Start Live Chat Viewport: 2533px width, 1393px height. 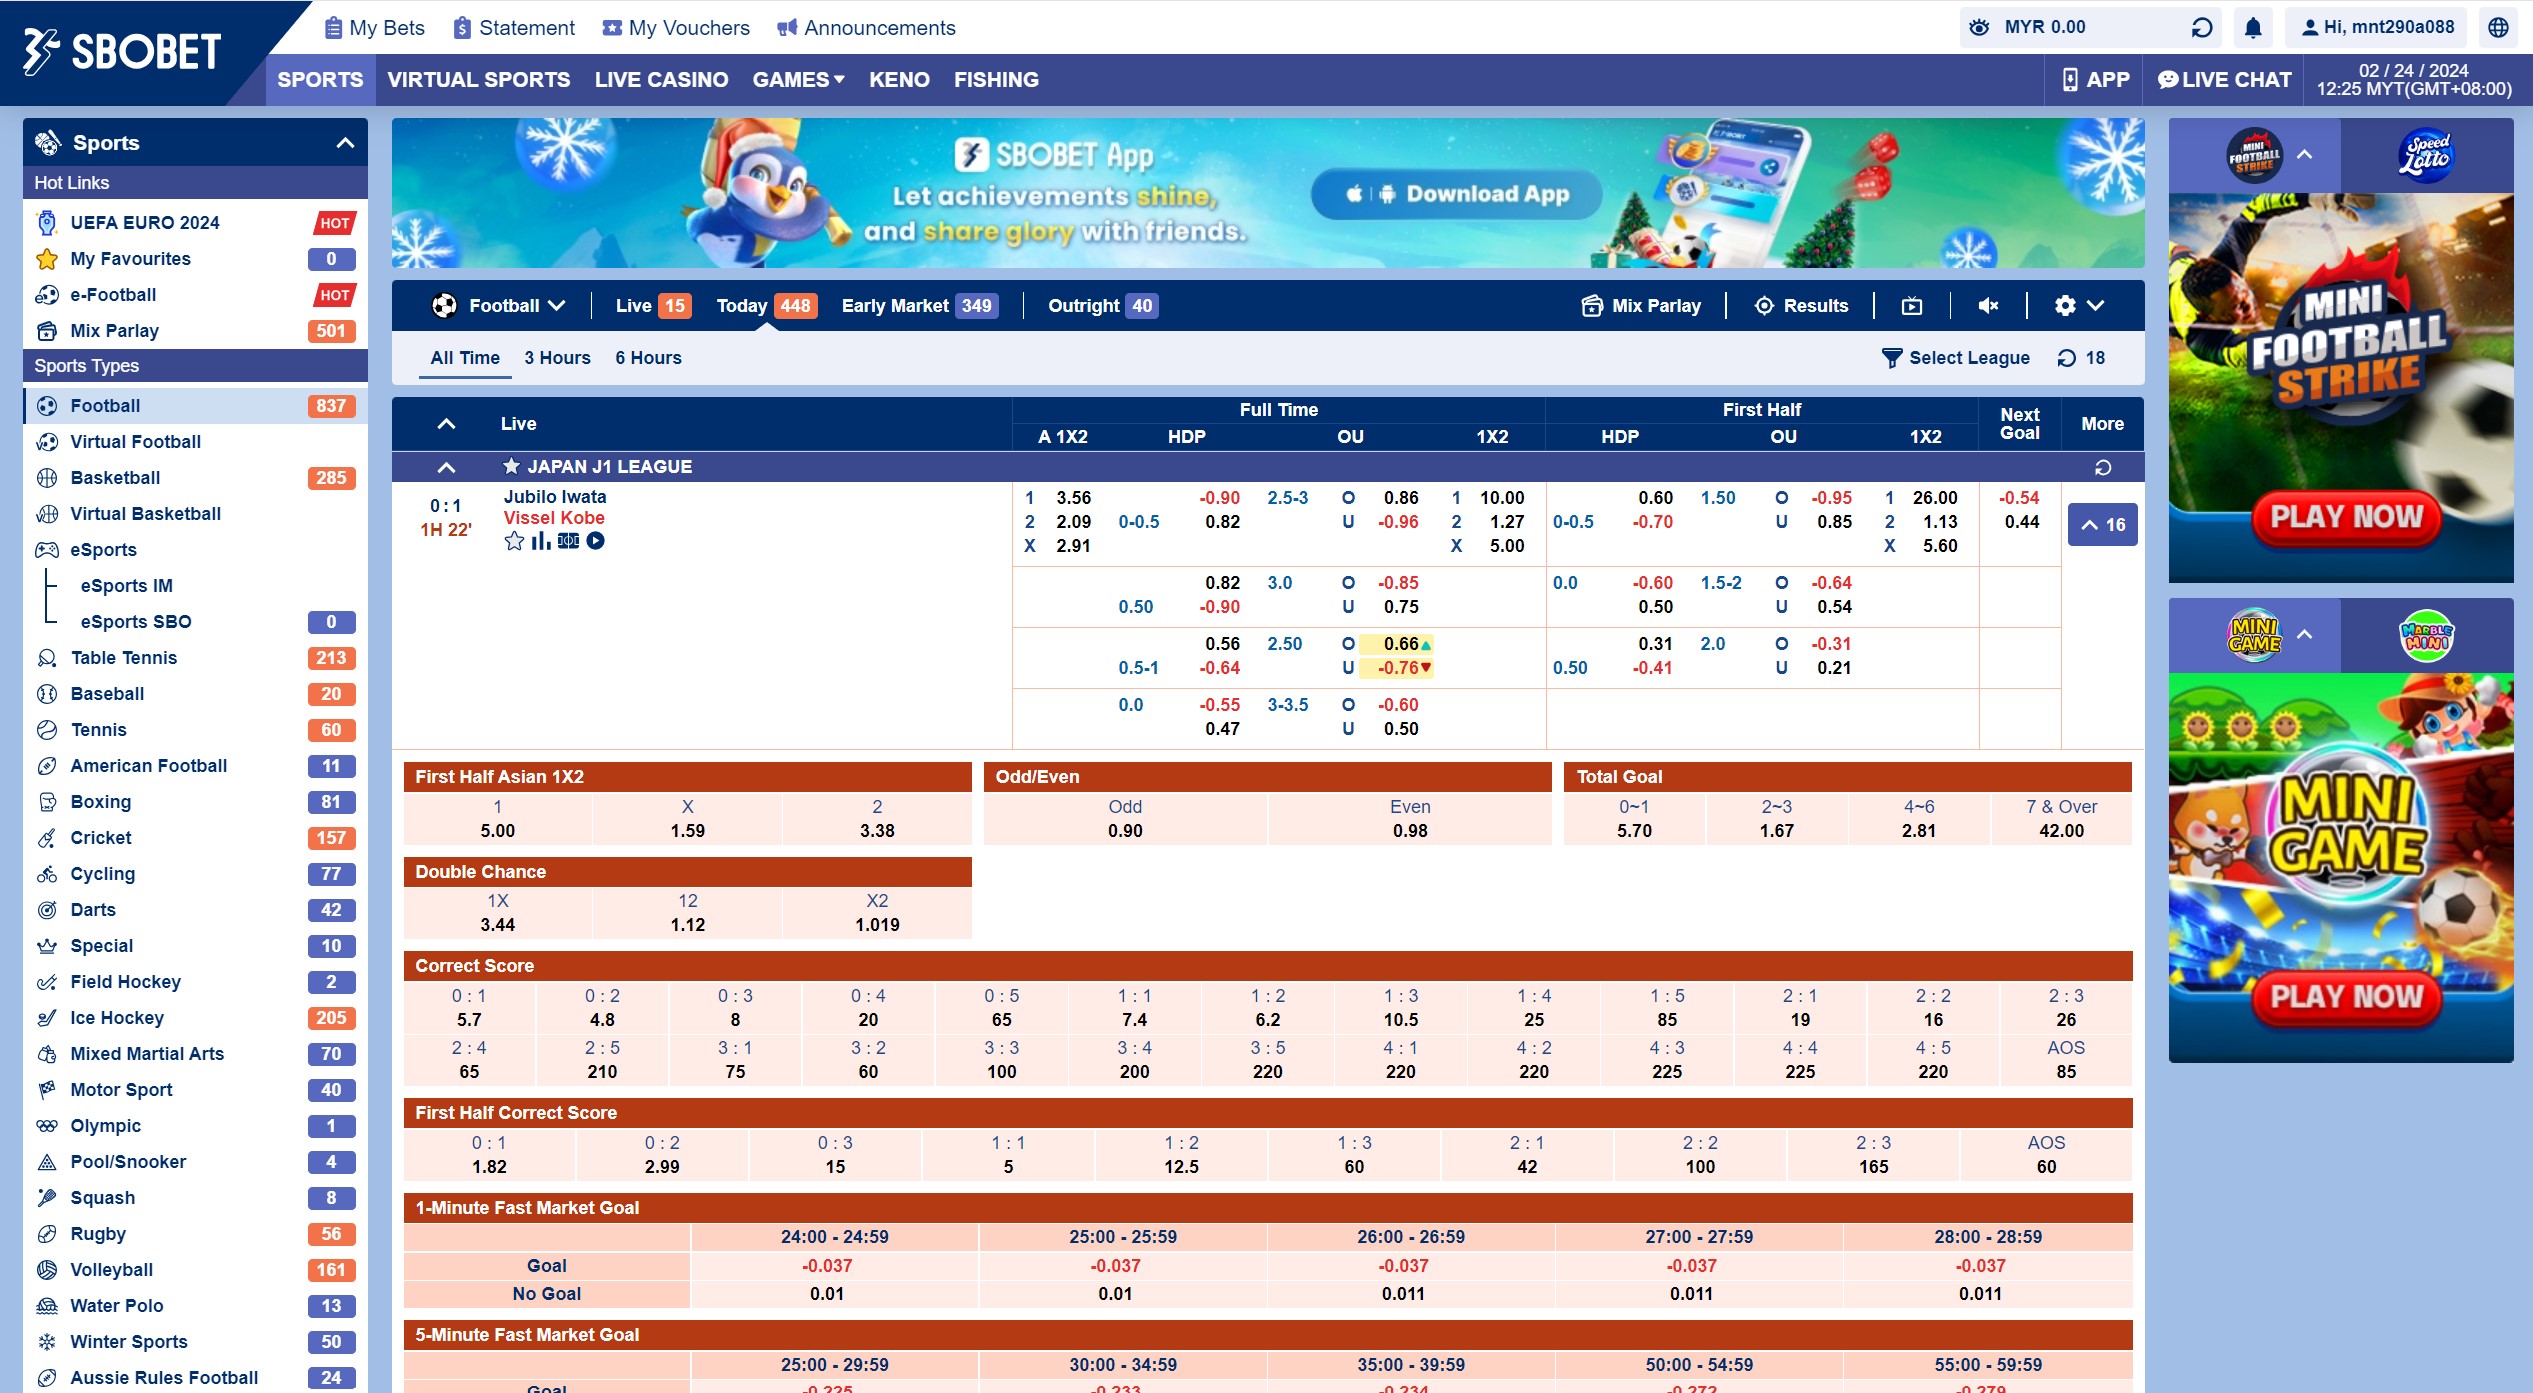point(2224,80)
